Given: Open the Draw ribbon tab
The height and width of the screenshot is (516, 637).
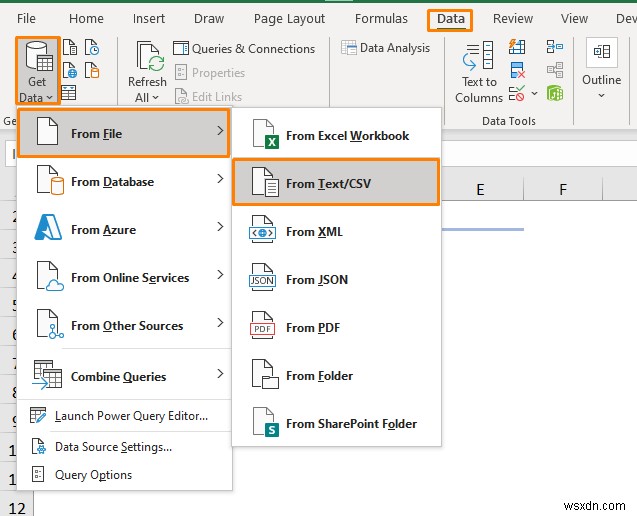Looking at the screenshot, I should click(209, 19).
